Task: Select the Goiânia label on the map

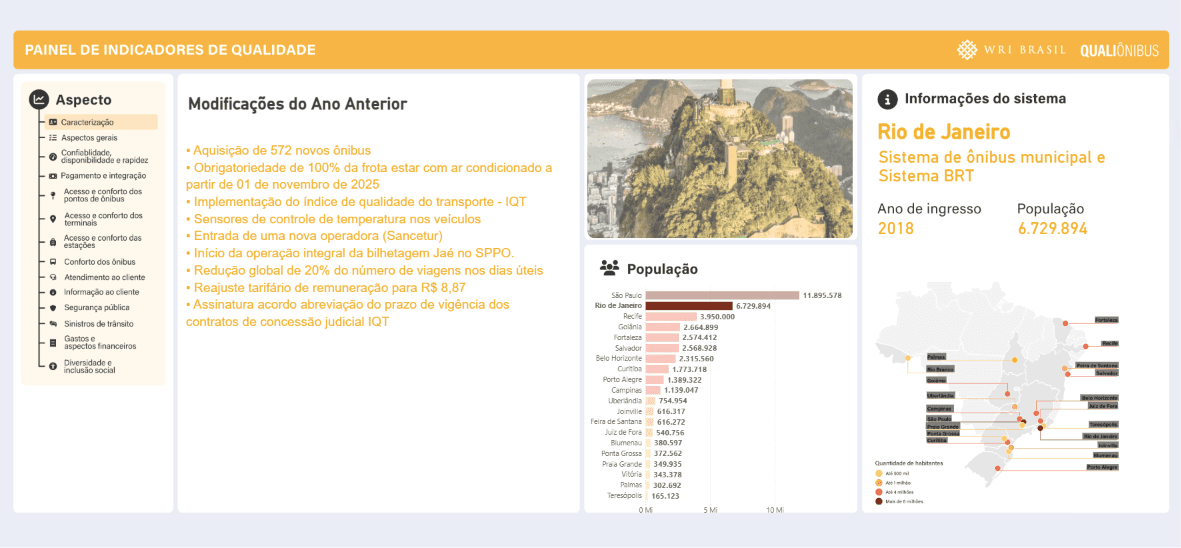Action: pyautogui.click(x=936, y=380)
